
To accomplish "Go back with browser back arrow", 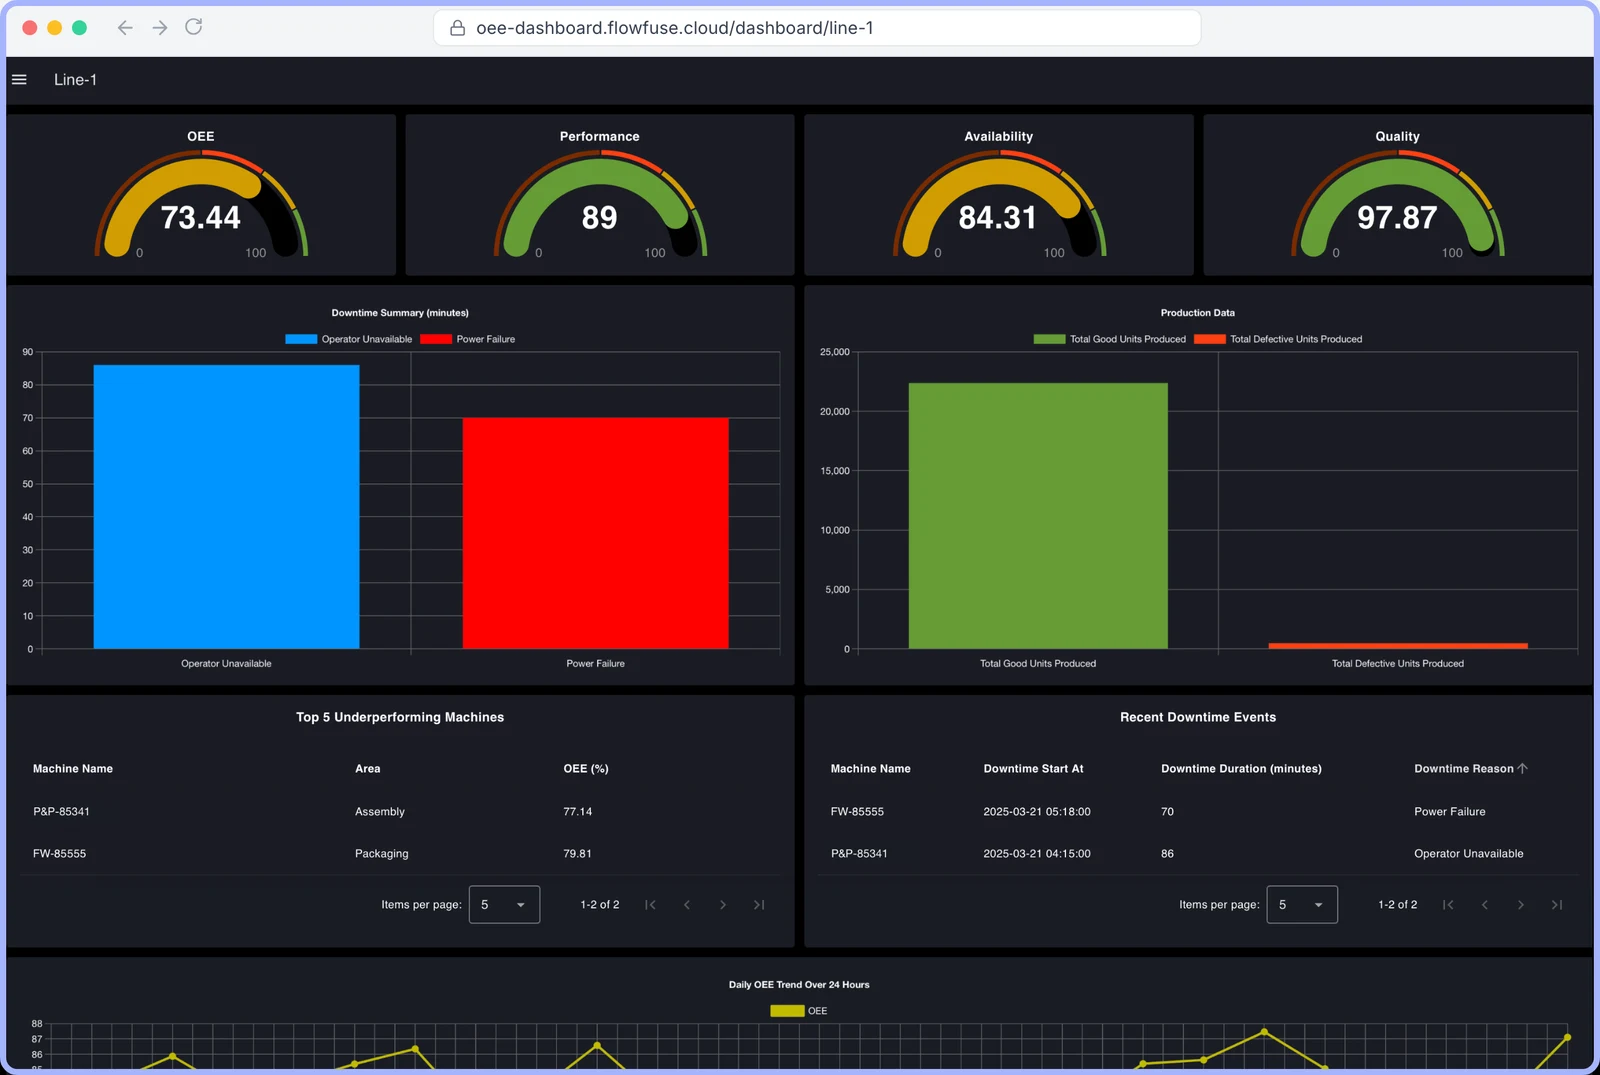I will click(125, 28).
